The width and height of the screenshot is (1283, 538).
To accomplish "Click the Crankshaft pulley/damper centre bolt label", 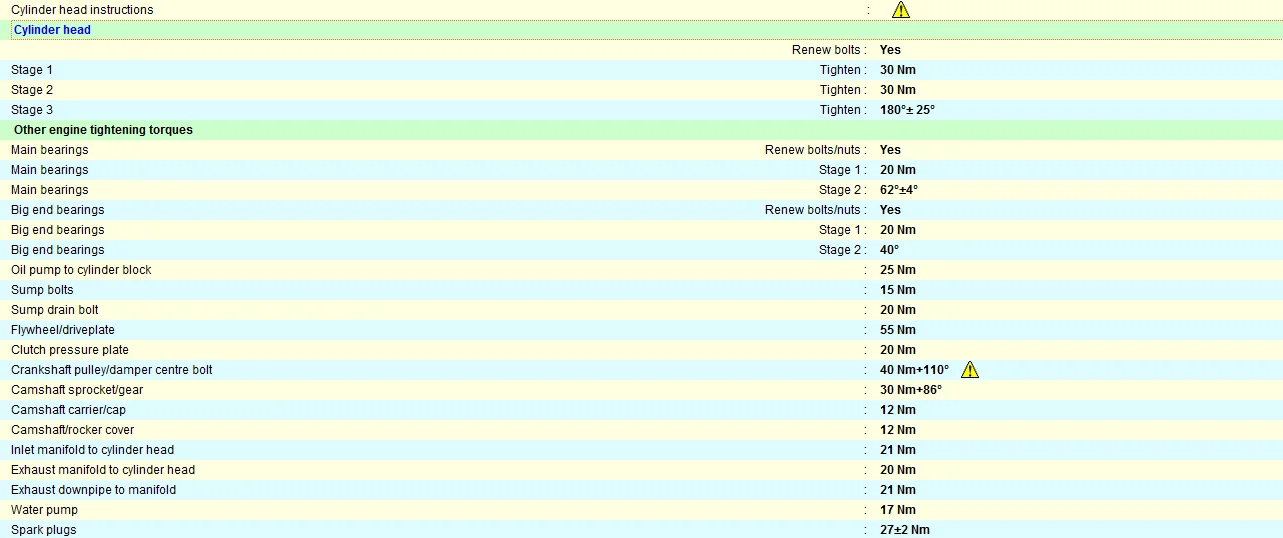I will [112, 370].
